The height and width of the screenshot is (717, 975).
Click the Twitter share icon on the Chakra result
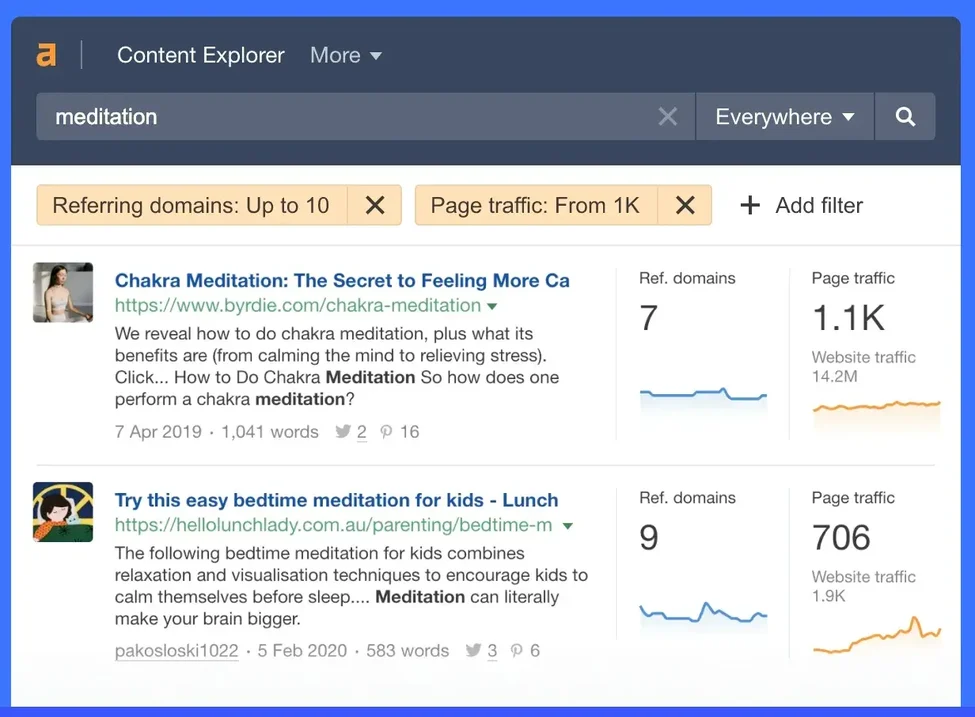coord(342,431)
